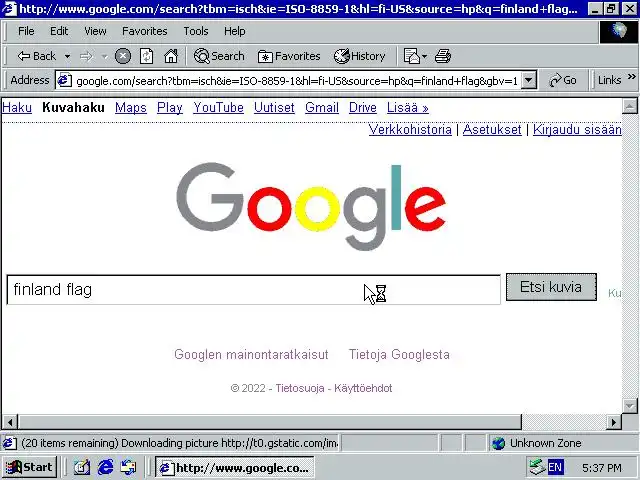Viewport: 640px width, 480px height.
Task: Click the status bar page icon
Action: click(x=10, y=443)
